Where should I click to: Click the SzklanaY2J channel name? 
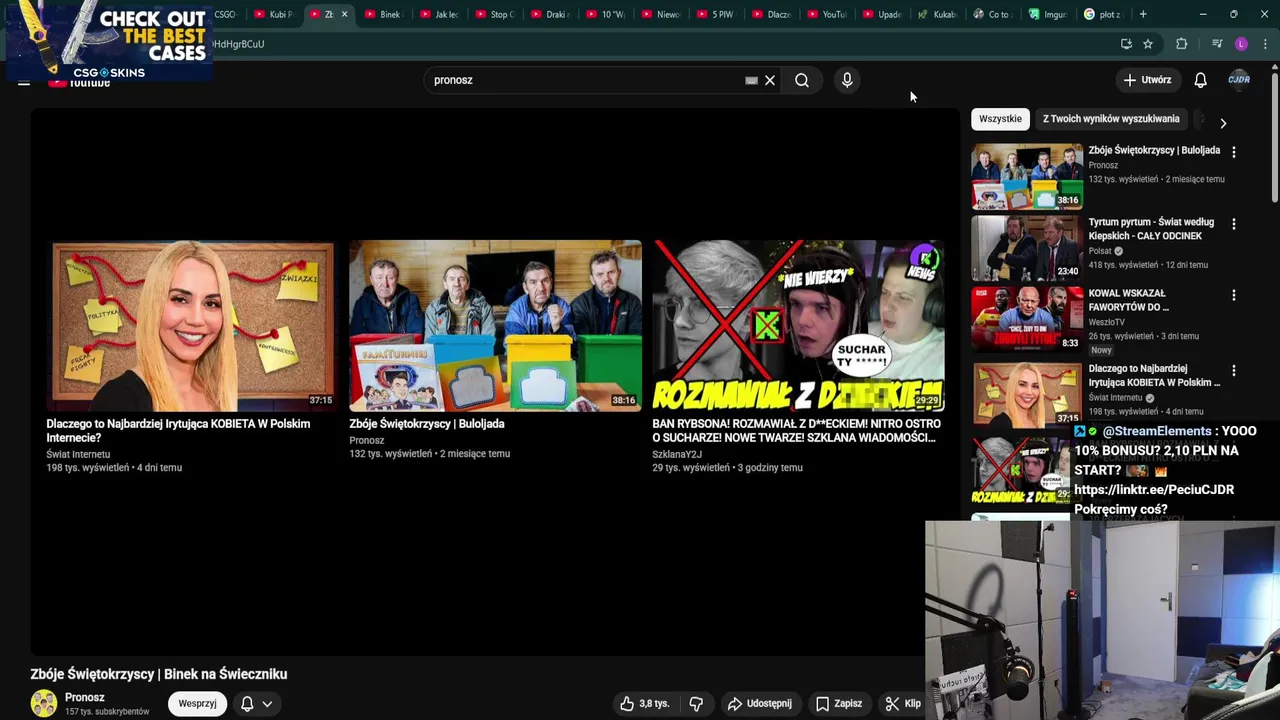(x=677, y=454)
